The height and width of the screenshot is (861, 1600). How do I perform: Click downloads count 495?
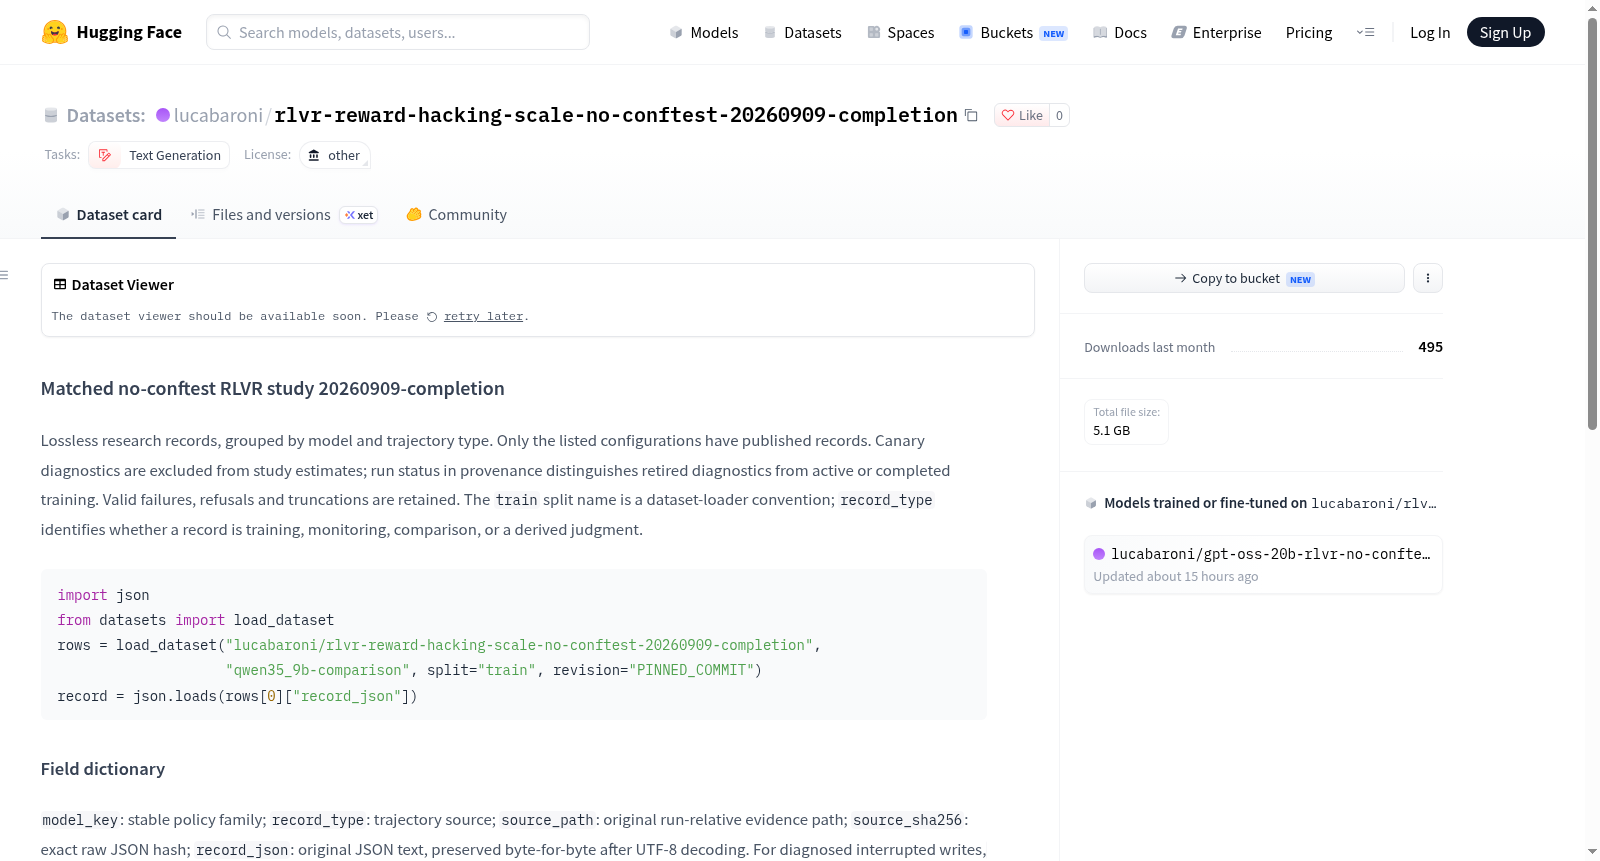[1430, 347]
